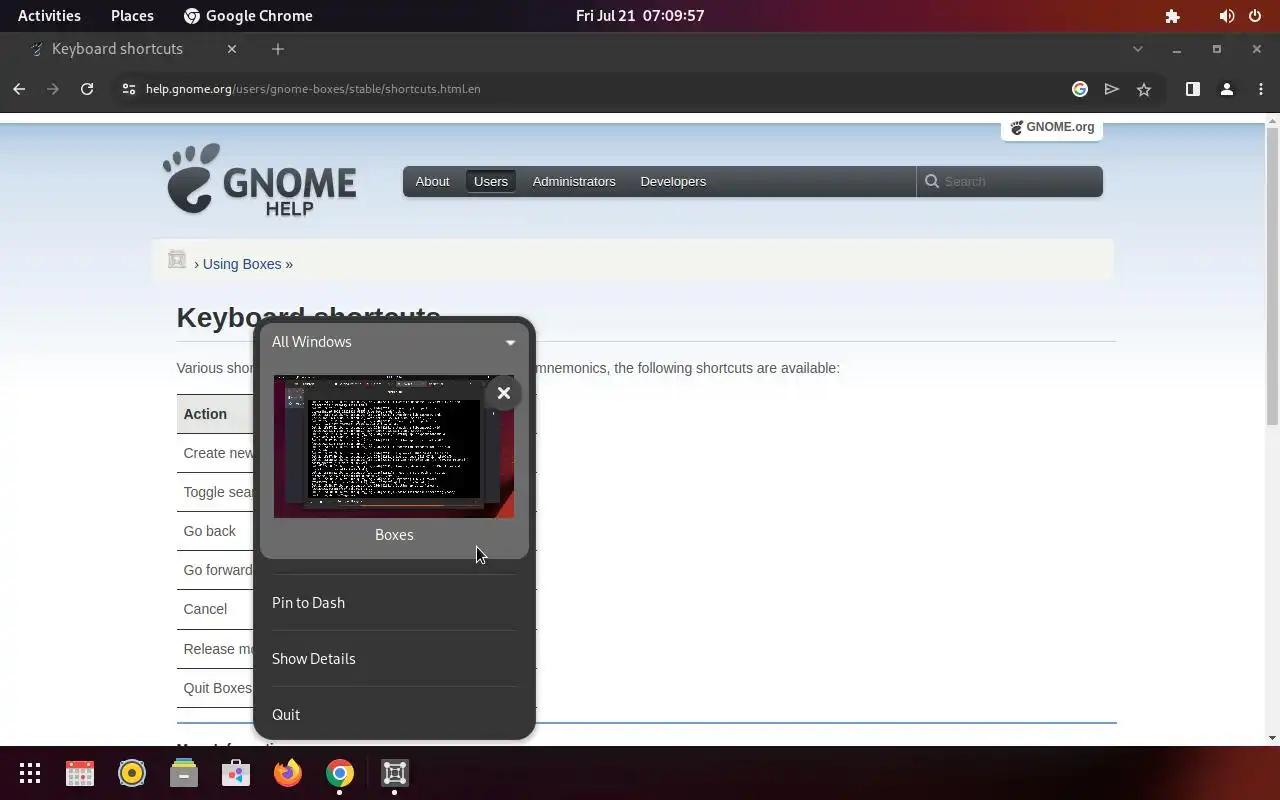The height and width of the screenshot is (800, 1280).
Task: View site information icon in the address bar
Action: [128, 89]
